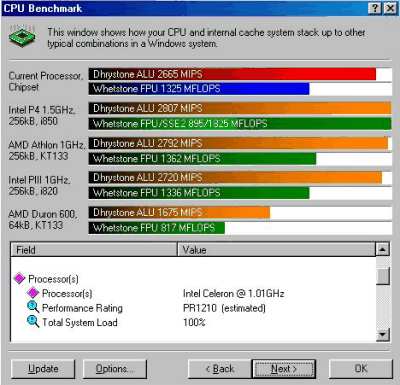Go to previous page with Back button
The width and height of the screenshot is (400, 385).
pos(220,369)
